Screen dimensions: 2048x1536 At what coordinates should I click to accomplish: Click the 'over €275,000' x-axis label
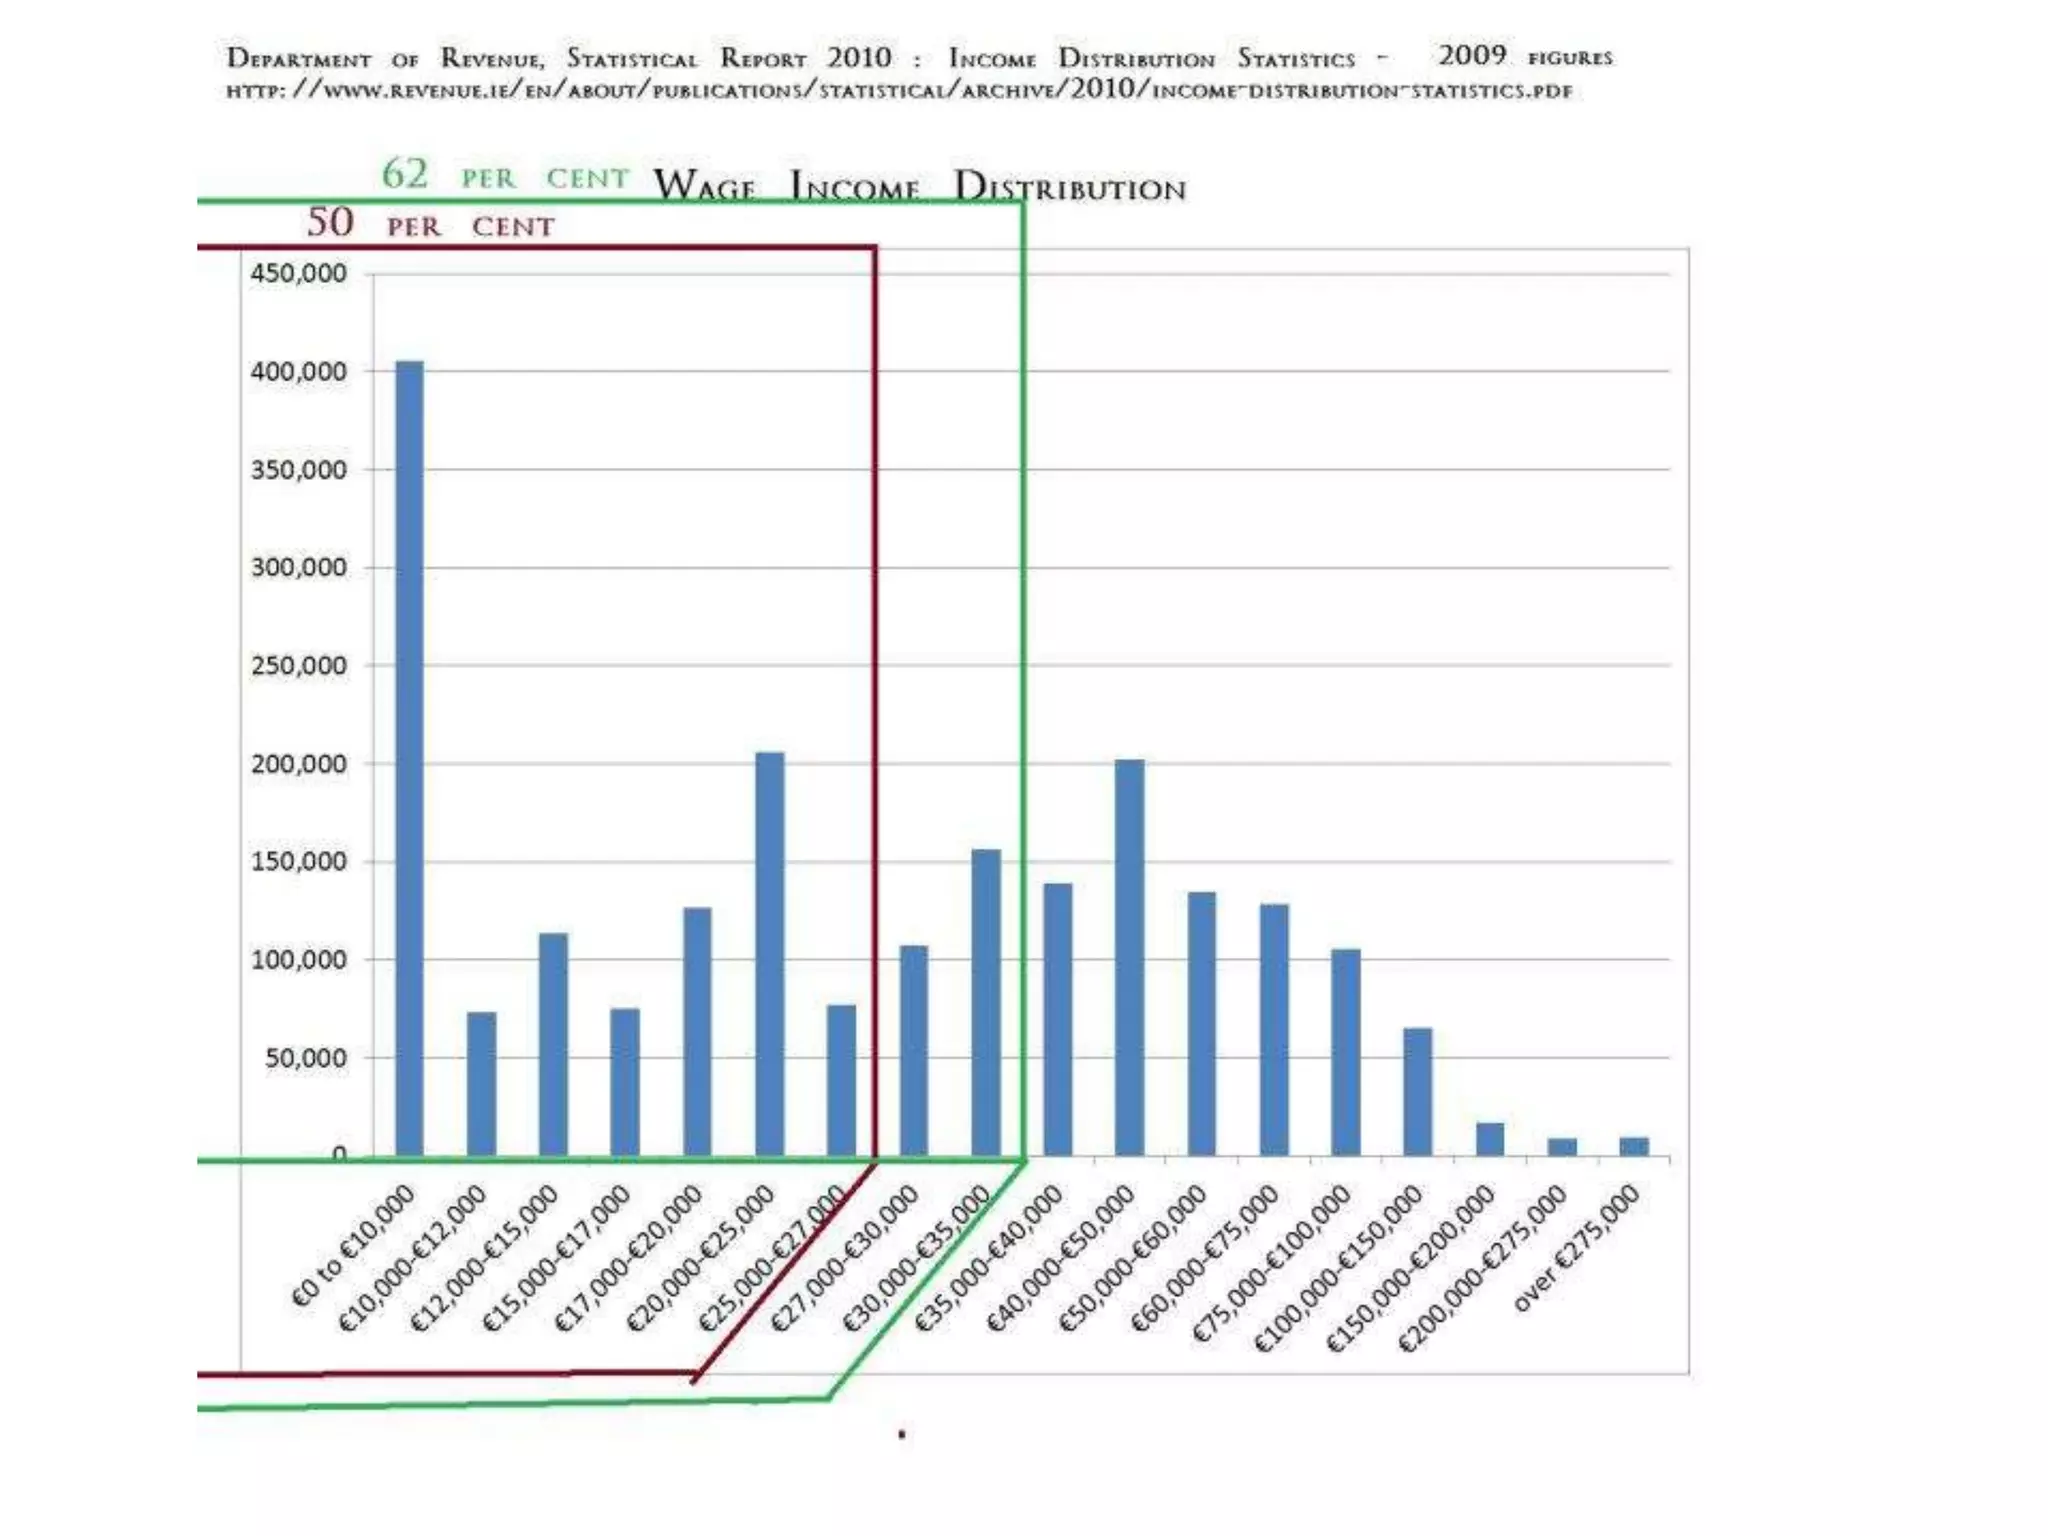coord(1577,1246)
